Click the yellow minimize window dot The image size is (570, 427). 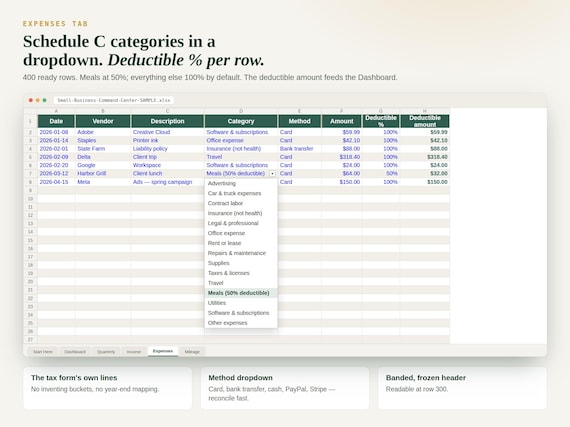(x=37, y=100)
